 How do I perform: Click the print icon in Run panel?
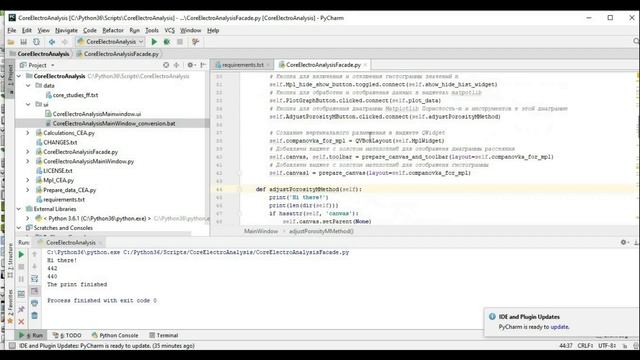(x=35, y=303)
